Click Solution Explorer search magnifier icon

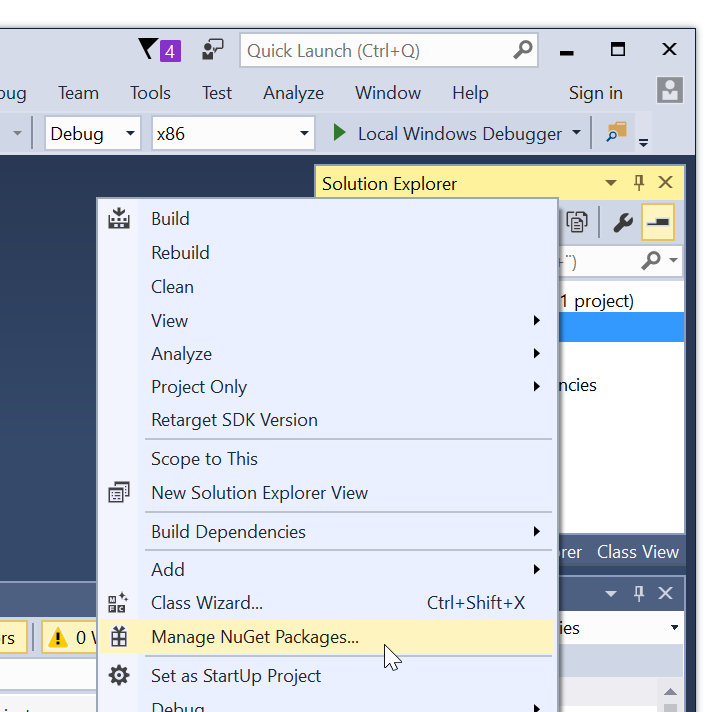coord(651,261)
